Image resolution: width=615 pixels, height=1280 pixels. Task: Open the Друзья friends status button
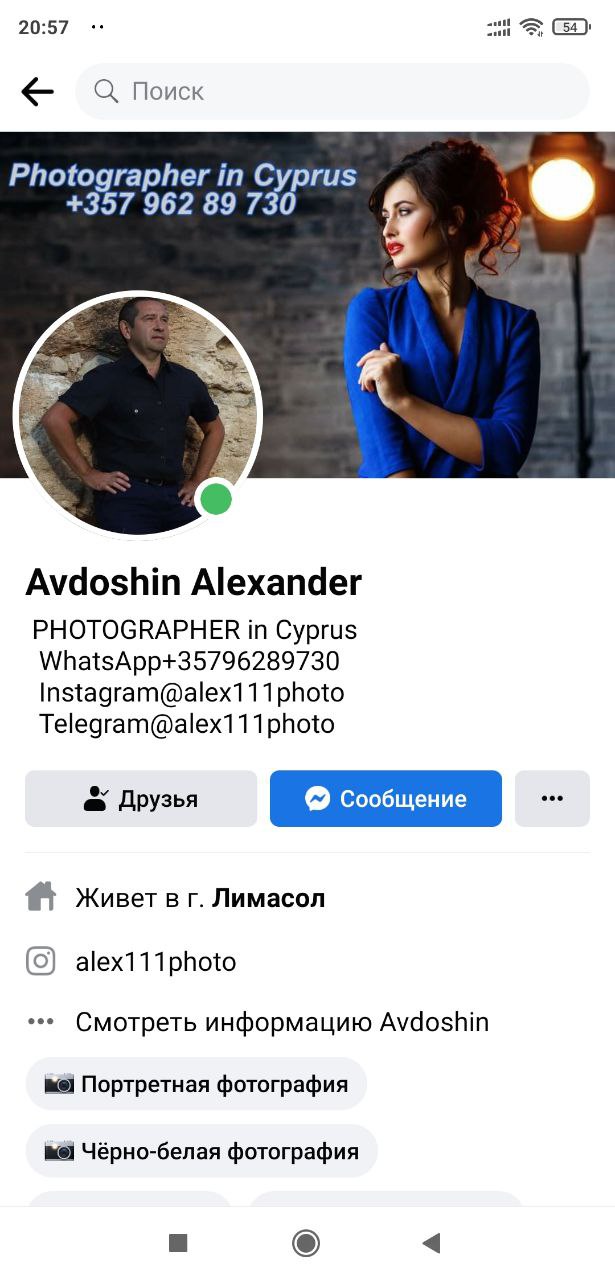coord(141,798)
